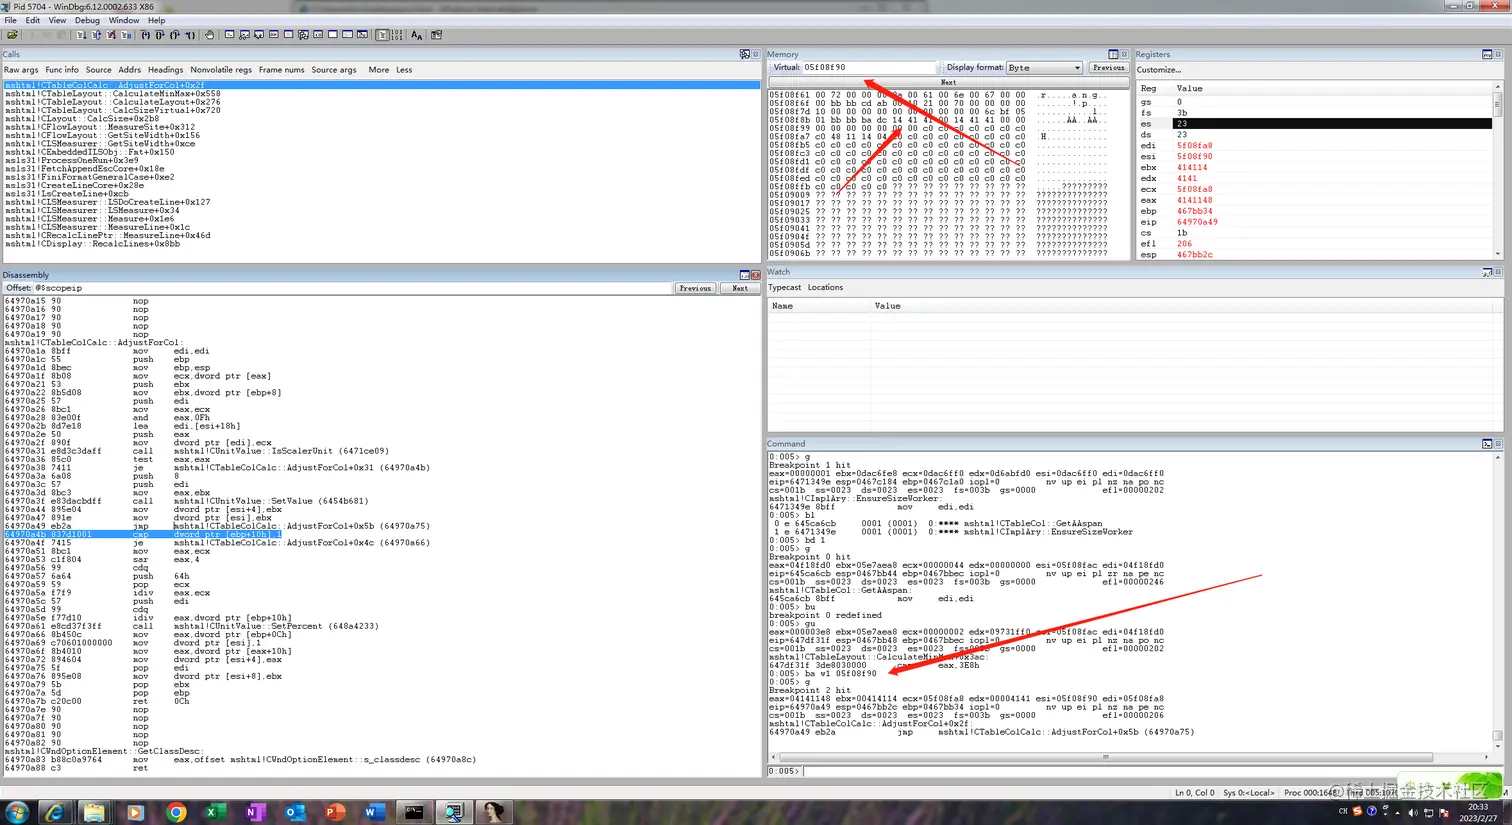Click the Step Into toolbar icon
Screen dimensions: 1512x825
tap(146, 35)
